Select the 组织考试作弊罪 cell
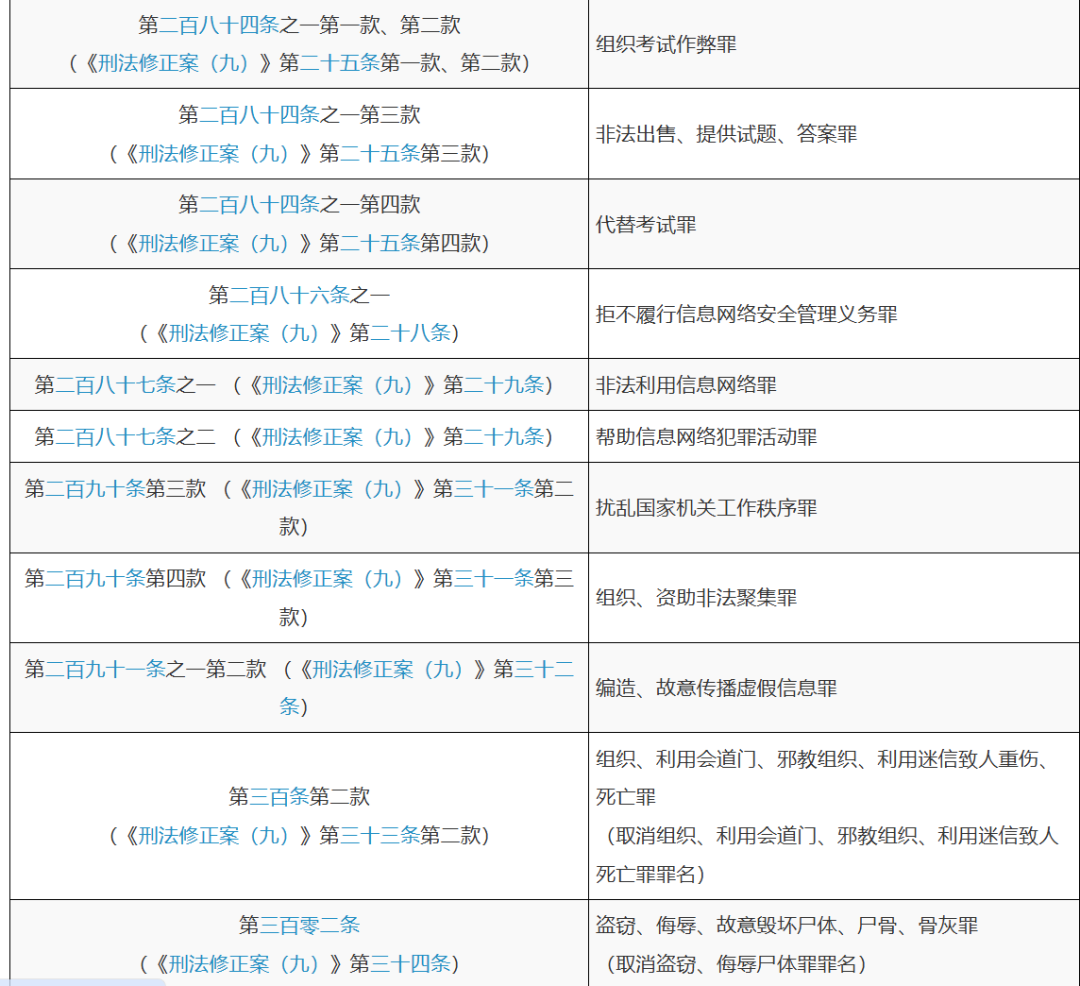Image resolution: width=1080 pixels, height=986 pixels. point(833,44)
